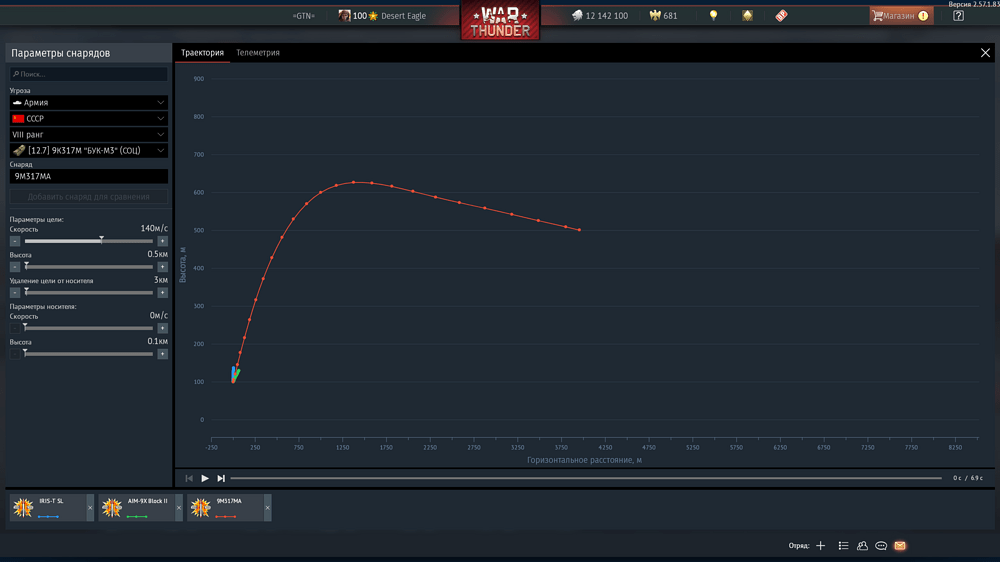This screenshot has width=1000, height=562.
Task: Click the target altitude slider
Action: click(x=89, y=267)
